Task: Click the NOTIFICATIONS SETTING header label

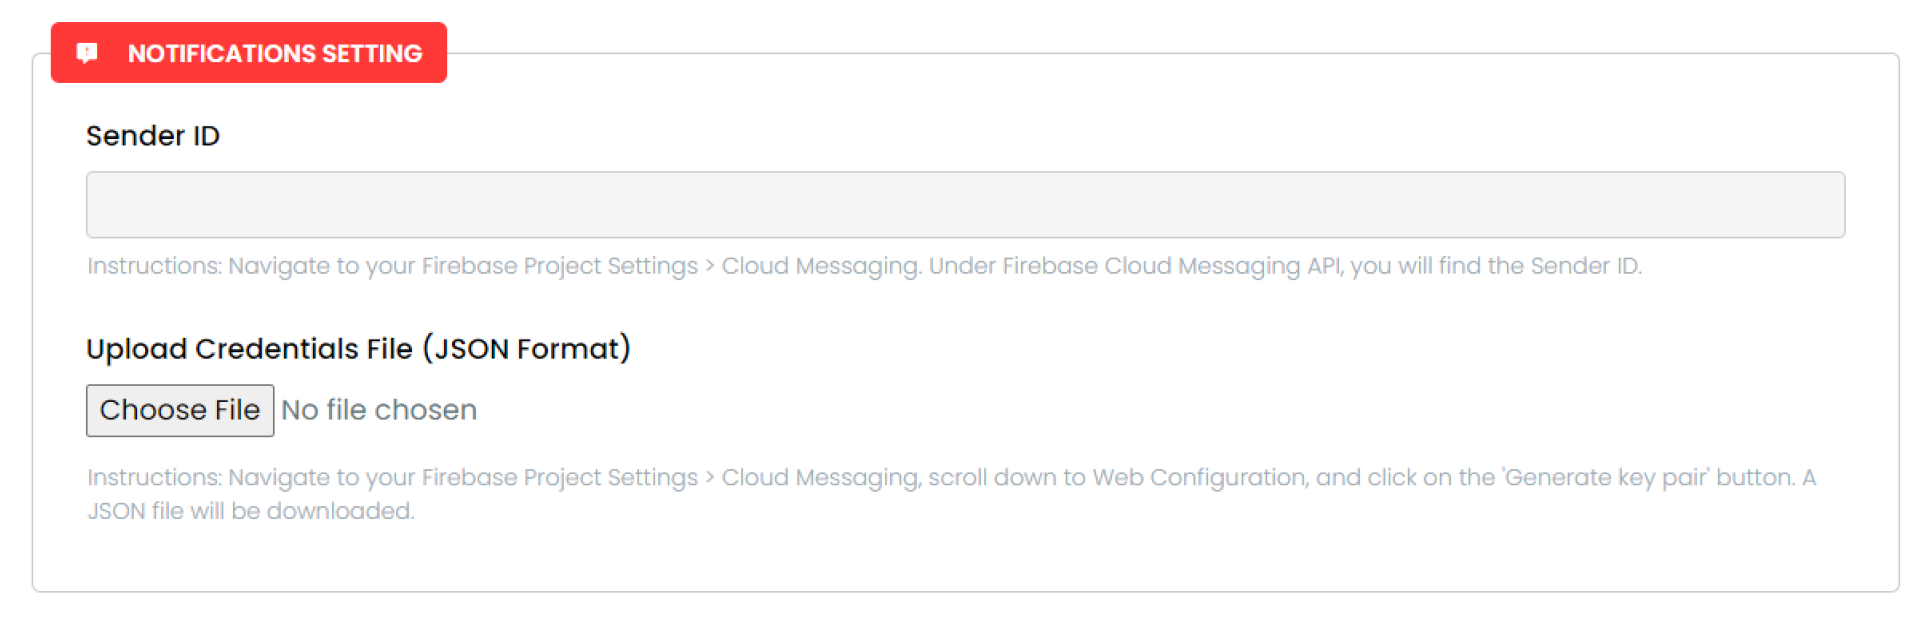Action: pyautogui.click(x=275, y=53)
